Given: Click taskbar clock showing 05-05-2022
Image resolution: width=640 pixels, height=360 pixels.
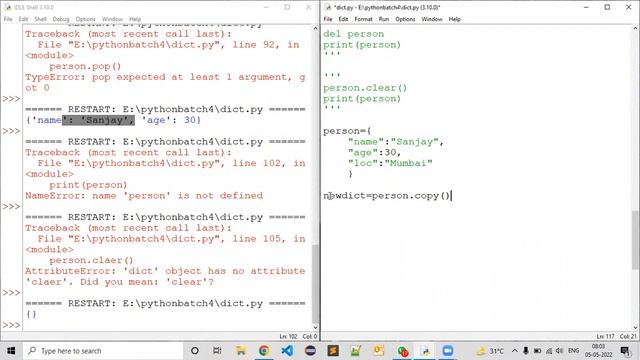Looking at the screenshot, I should pos(598,351).
